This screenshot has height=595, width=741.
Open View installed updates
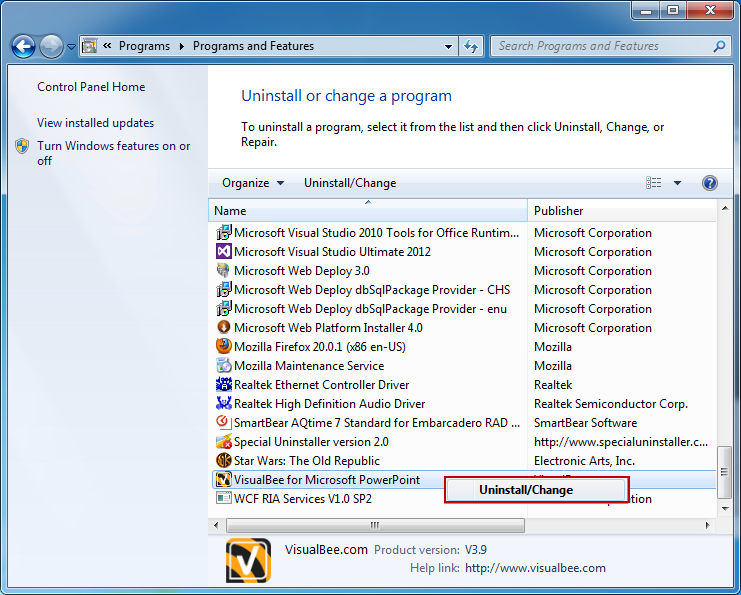(95, 123)
